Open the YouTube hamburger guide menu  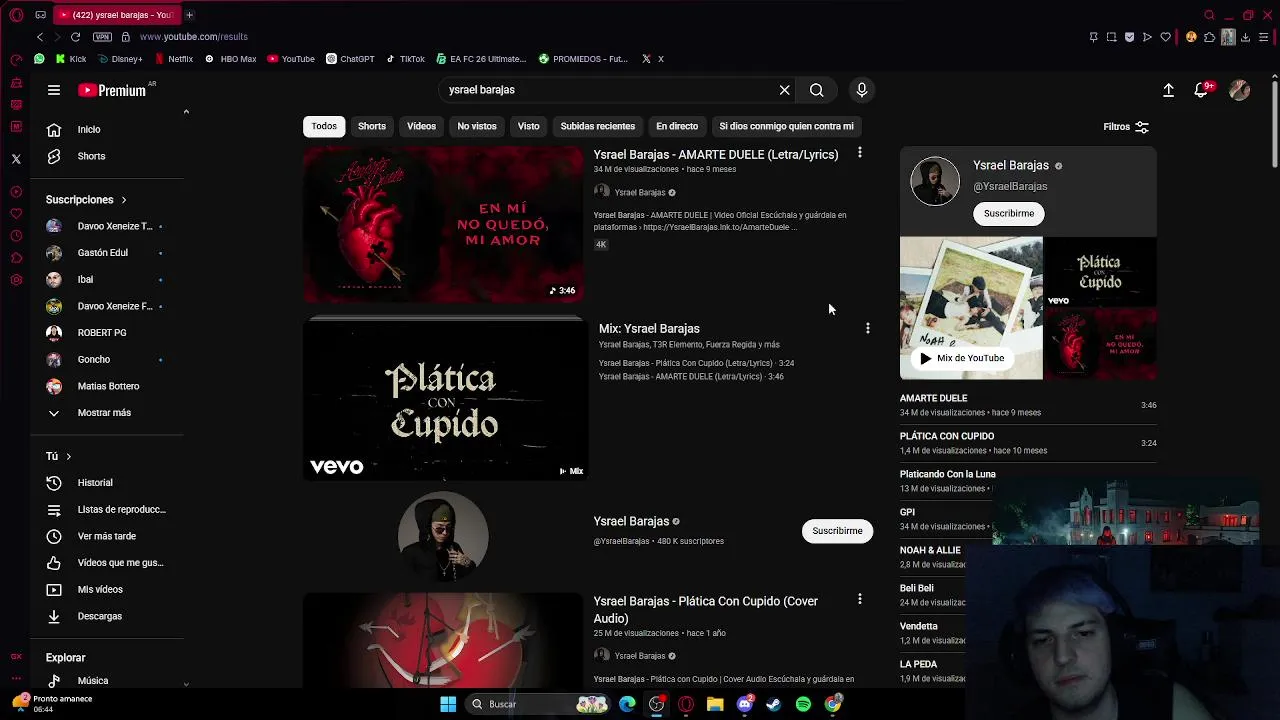click(54, 90)
